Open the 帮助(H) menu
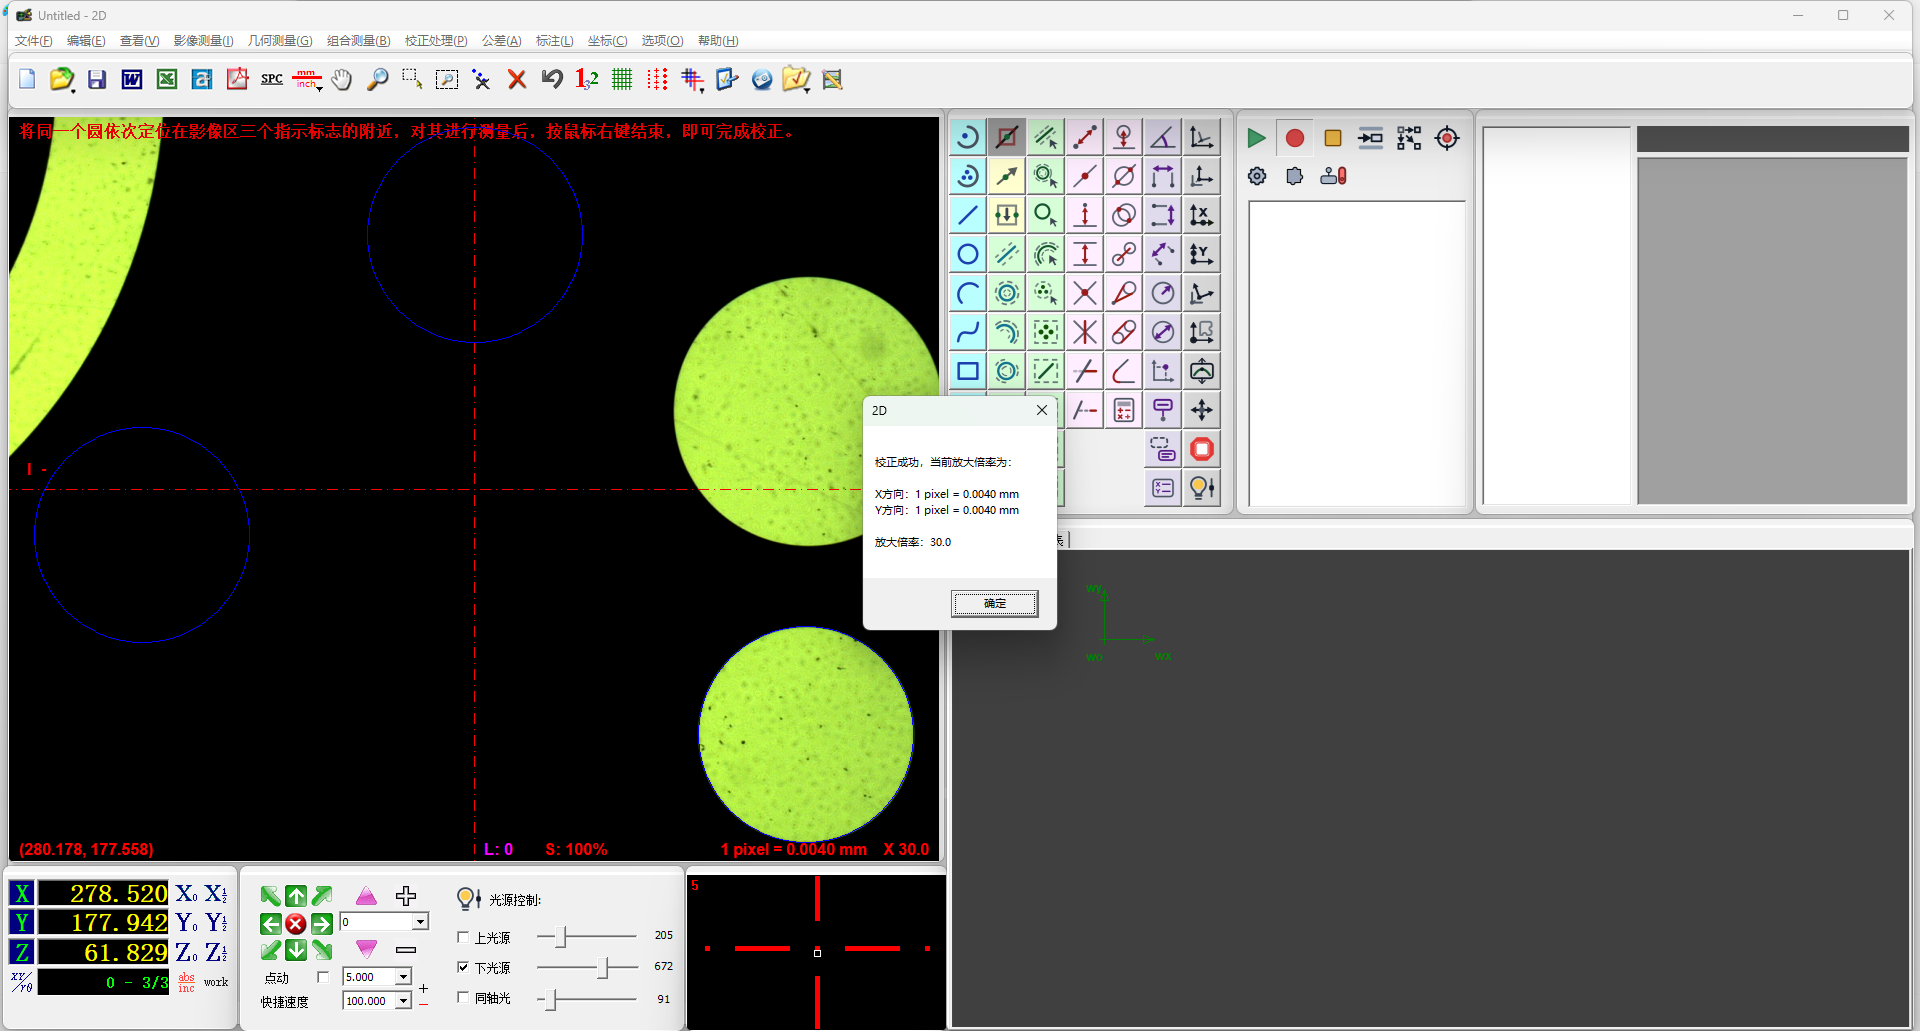This screenshot has width=1920, height=1031. tap(718, 41)
